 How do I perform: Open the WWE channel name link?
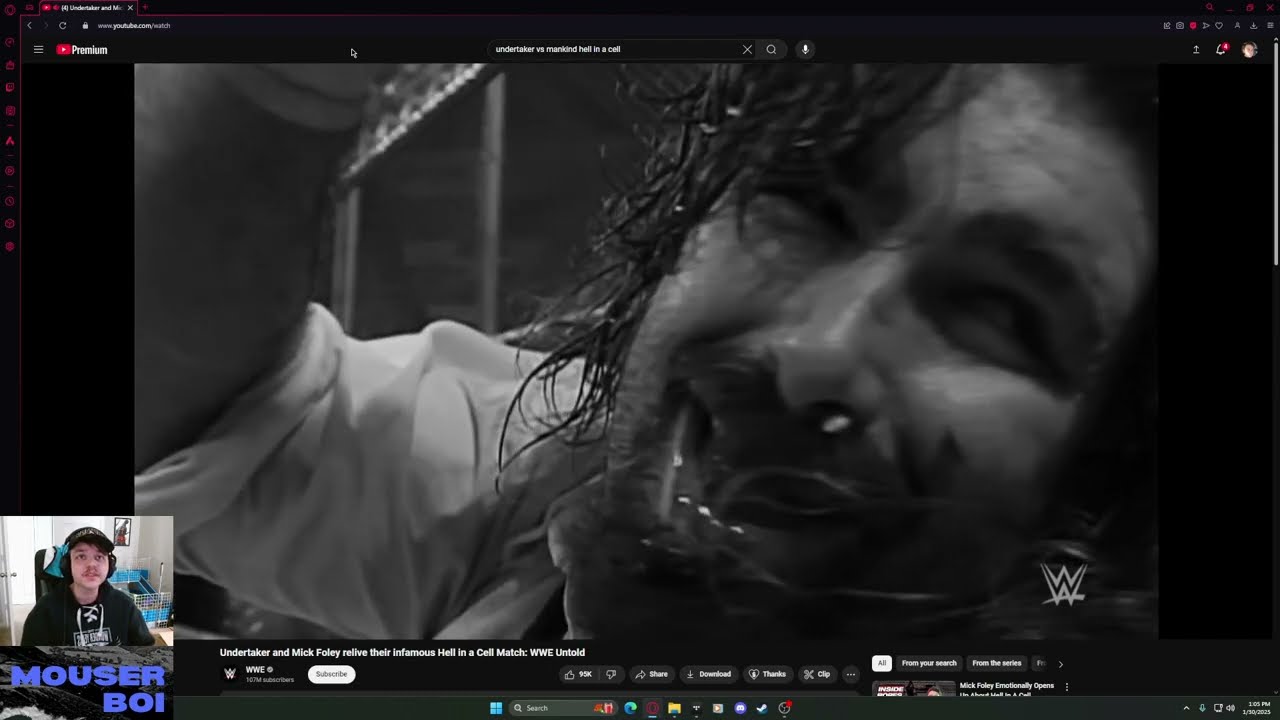point(255,670)
